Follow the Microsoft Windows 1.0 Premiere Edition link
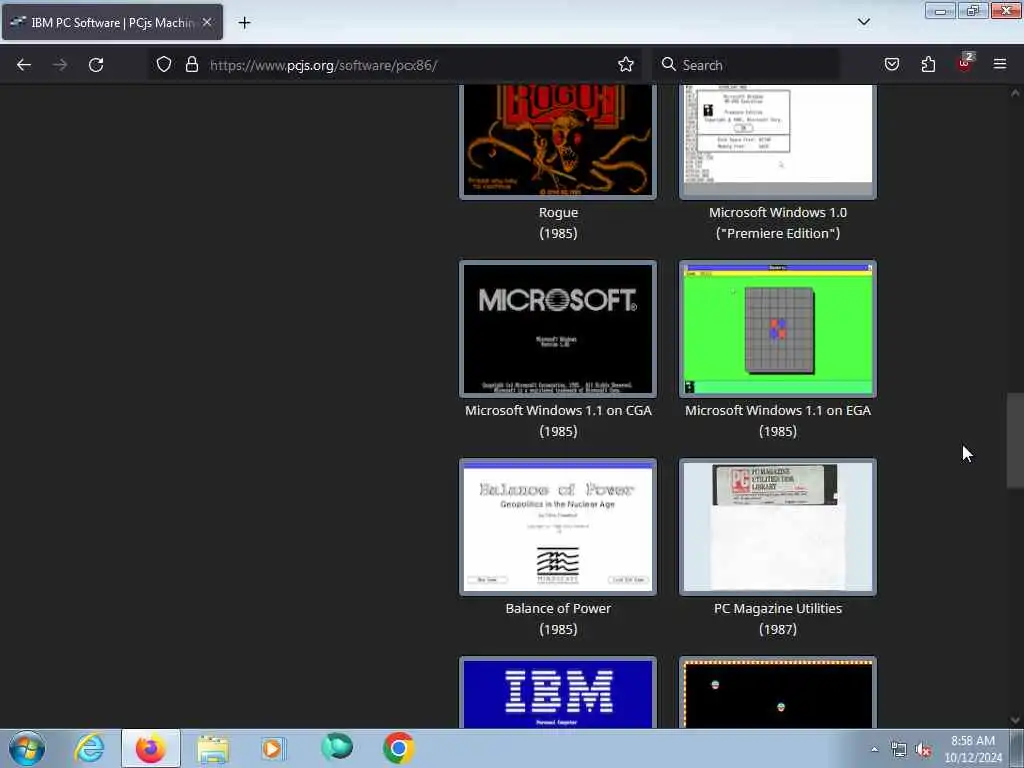 [x=778, y=223]
